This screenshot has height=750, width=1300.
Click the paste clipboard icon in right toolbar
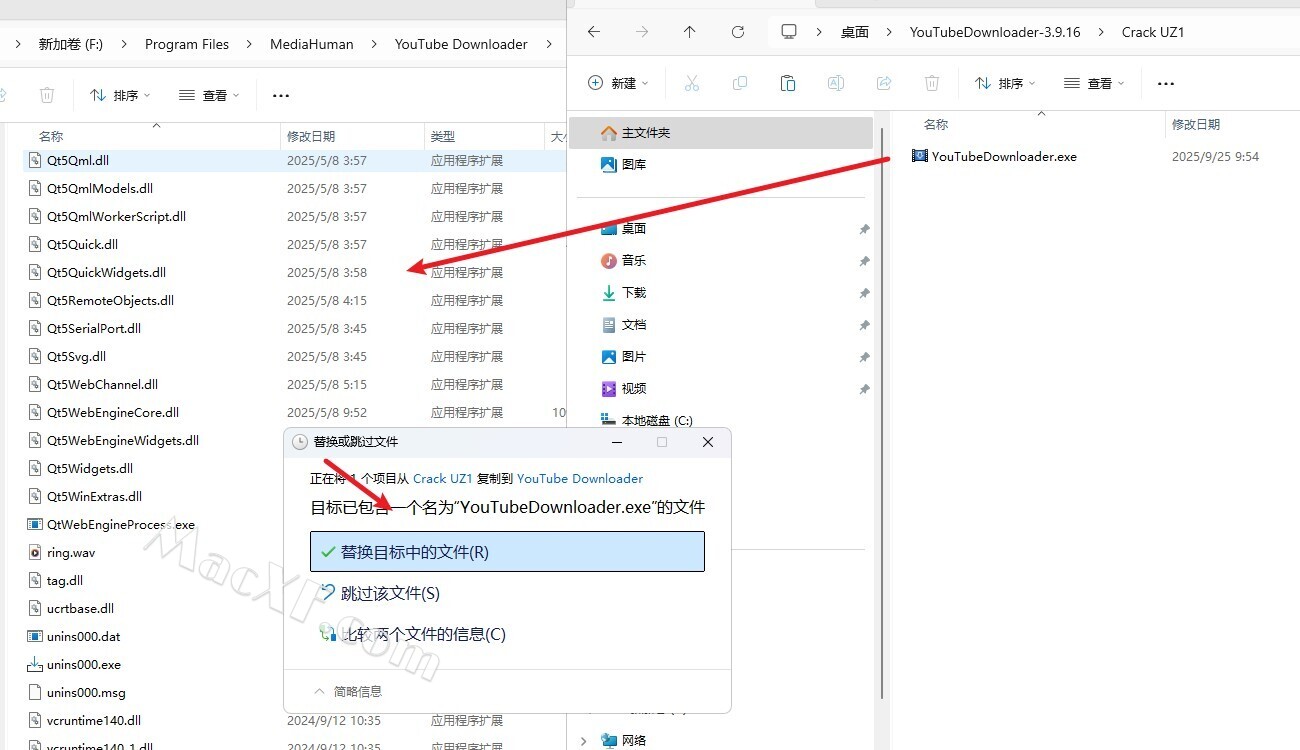click(787, 83)
